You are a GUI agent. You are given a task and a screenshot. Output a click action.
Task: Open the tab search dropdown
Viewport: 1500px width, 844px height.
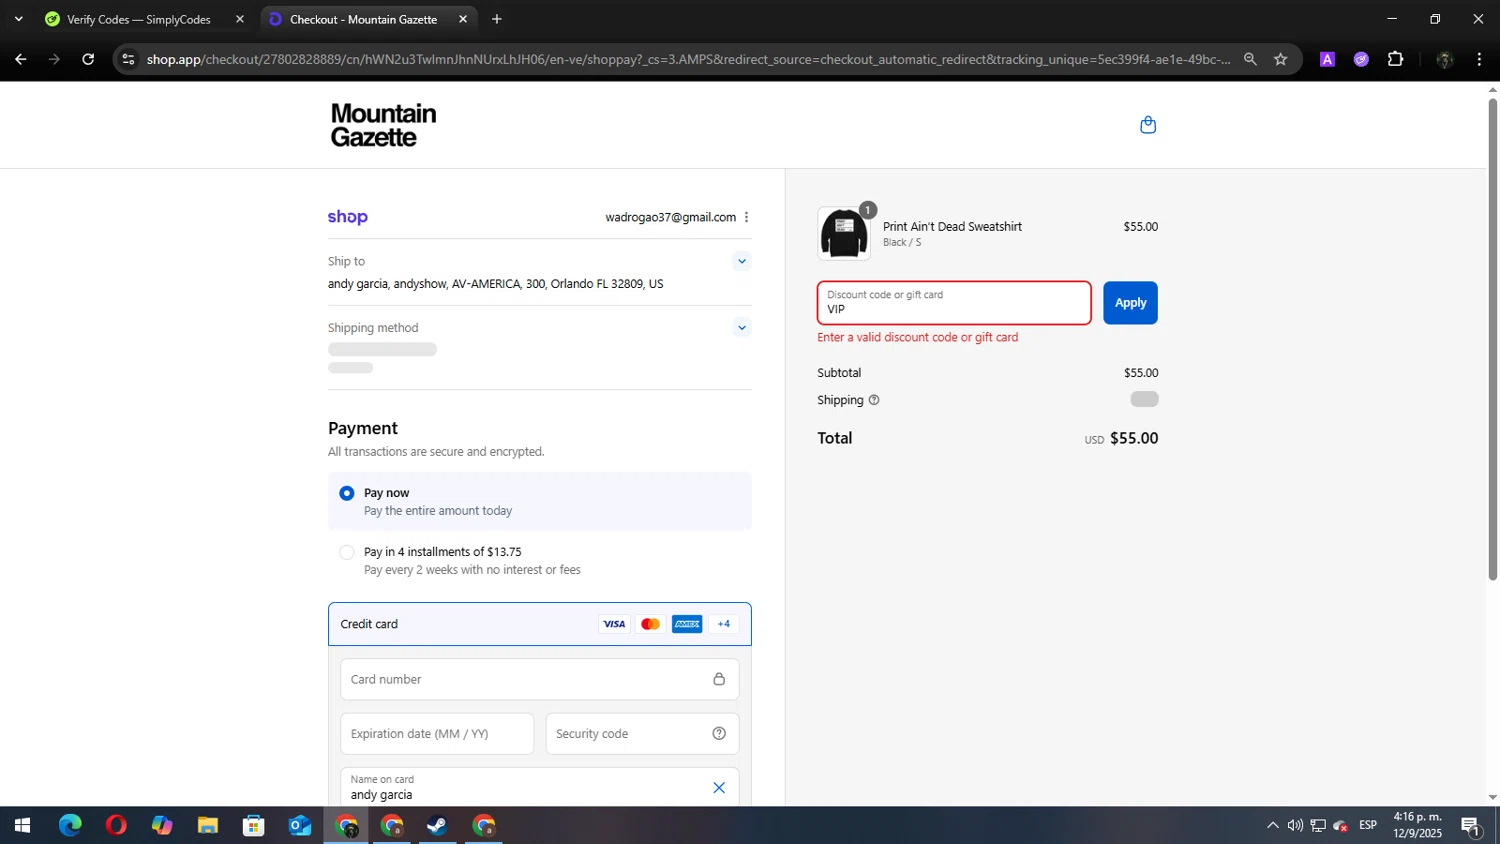tap(18, 19)
